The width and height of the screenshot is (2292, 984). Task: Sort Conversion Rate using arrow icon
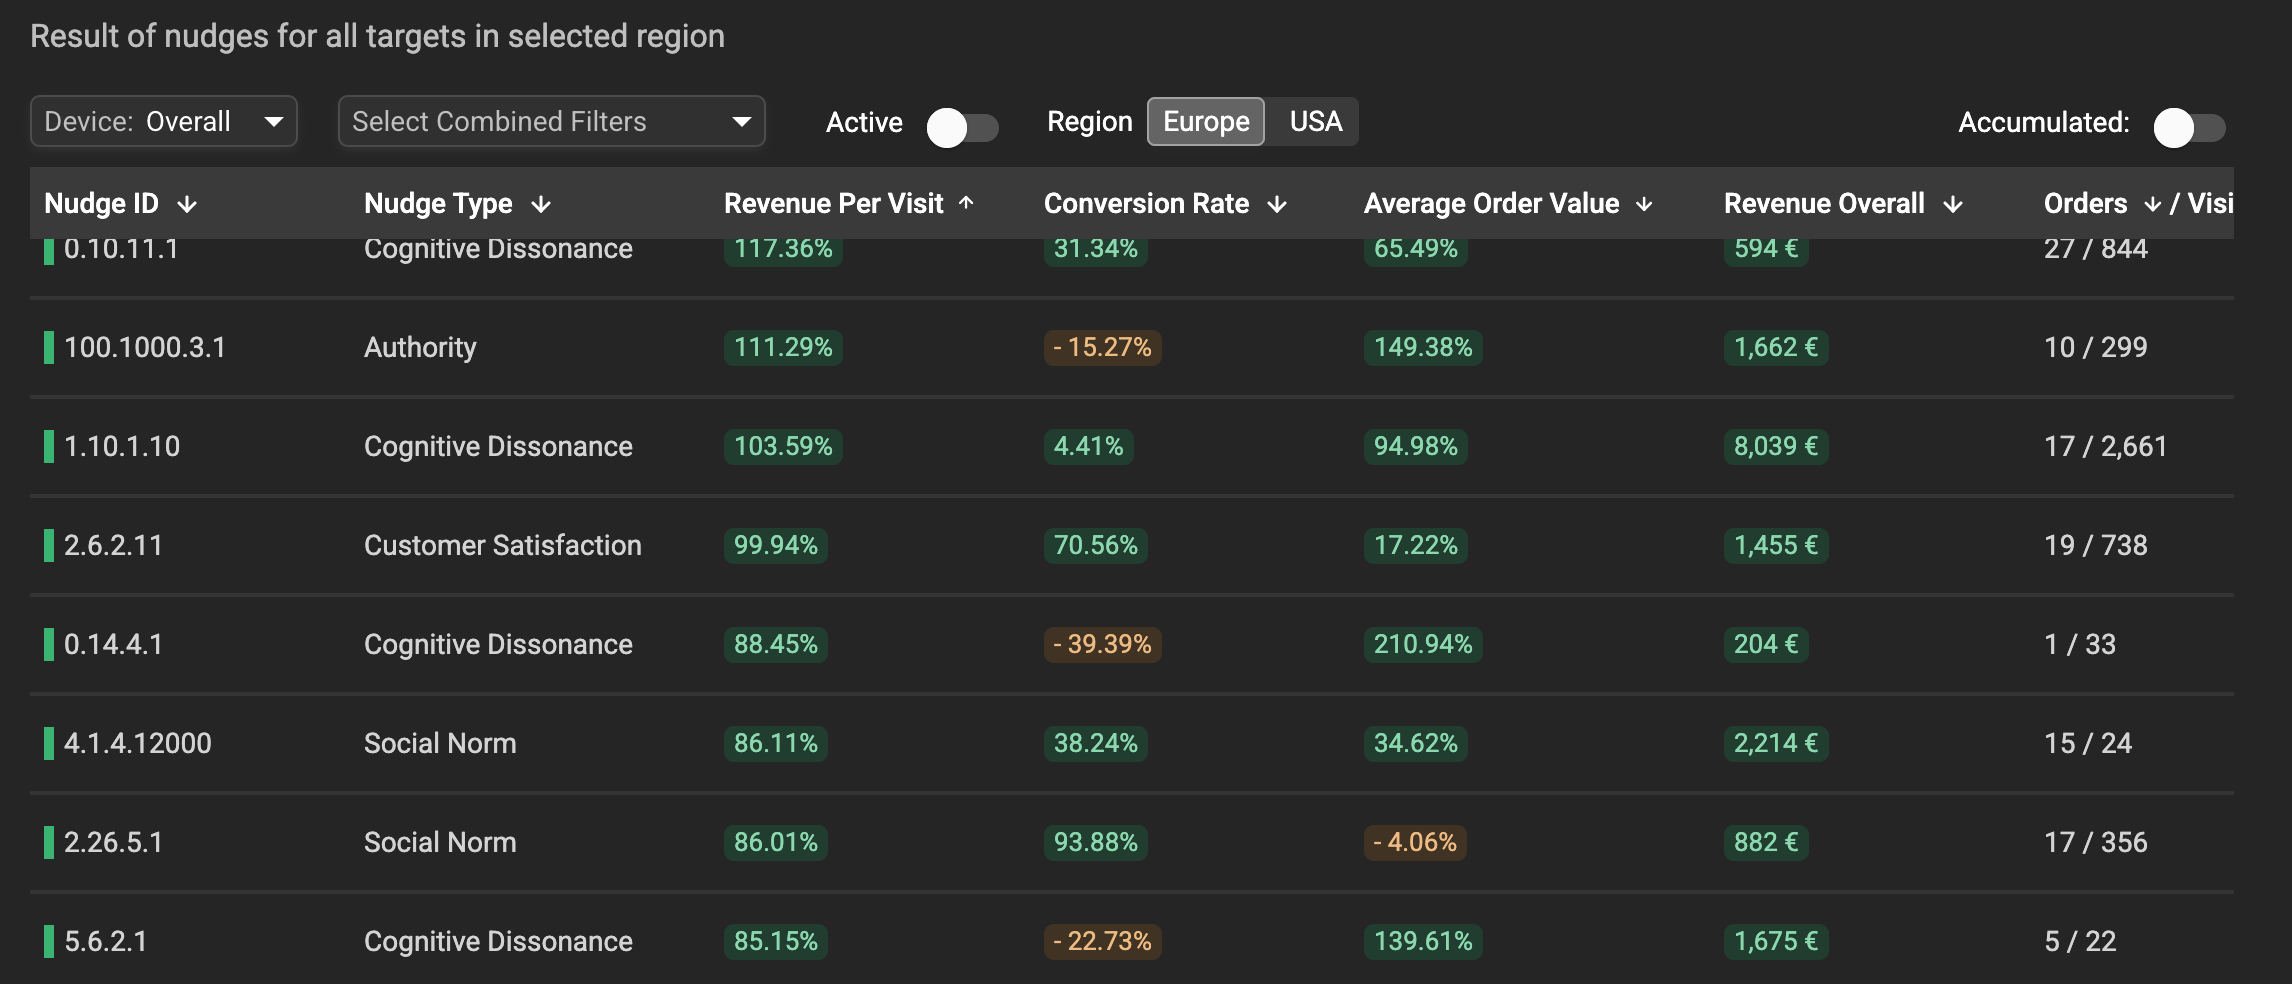coord(1277,204)
